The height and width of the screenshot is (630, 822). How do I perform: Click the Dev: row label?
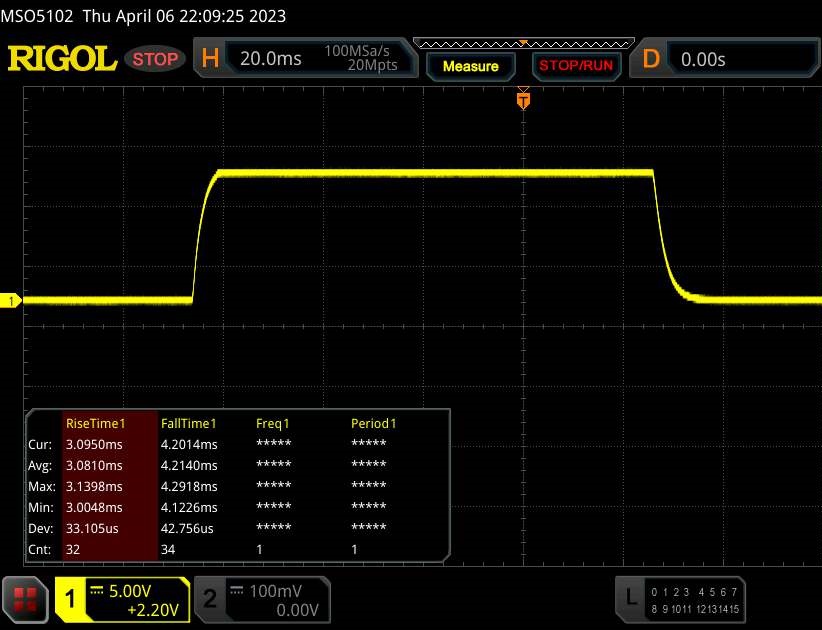pos(40,528)
